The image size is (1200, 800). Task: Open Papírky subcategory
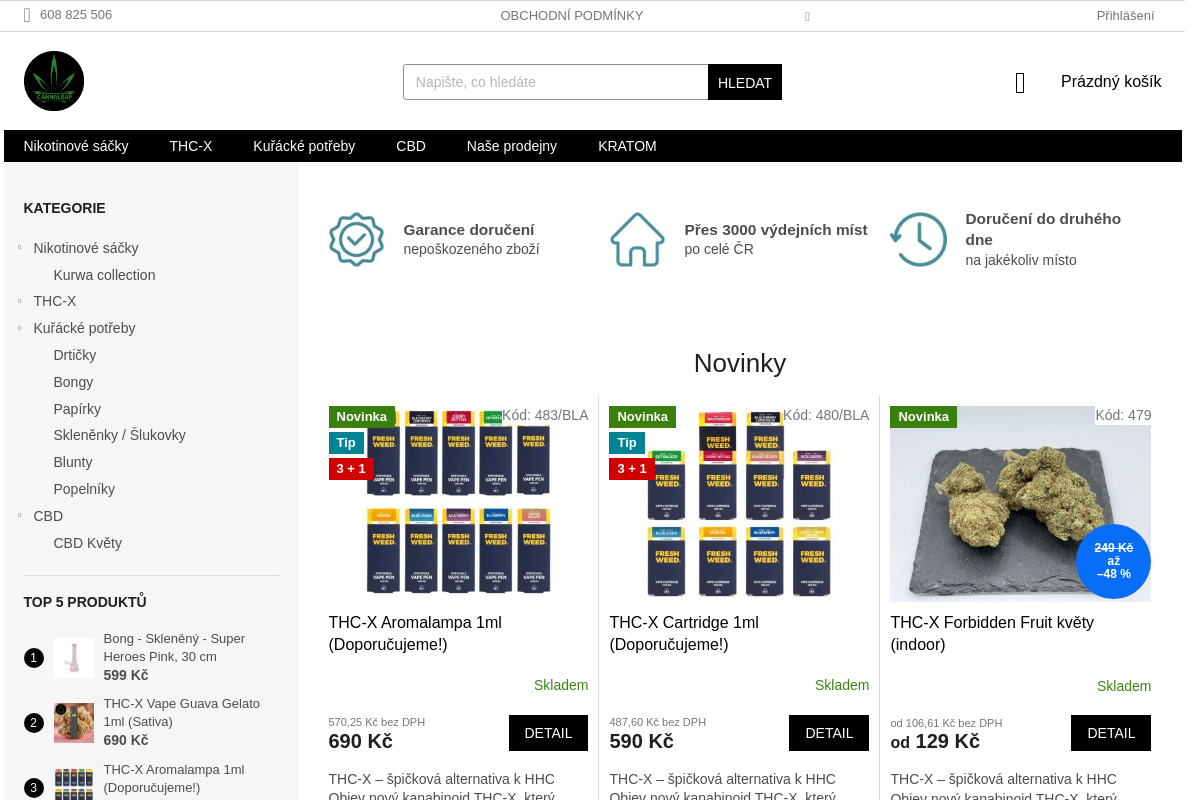pyautogui.click(x=77, y=409)
